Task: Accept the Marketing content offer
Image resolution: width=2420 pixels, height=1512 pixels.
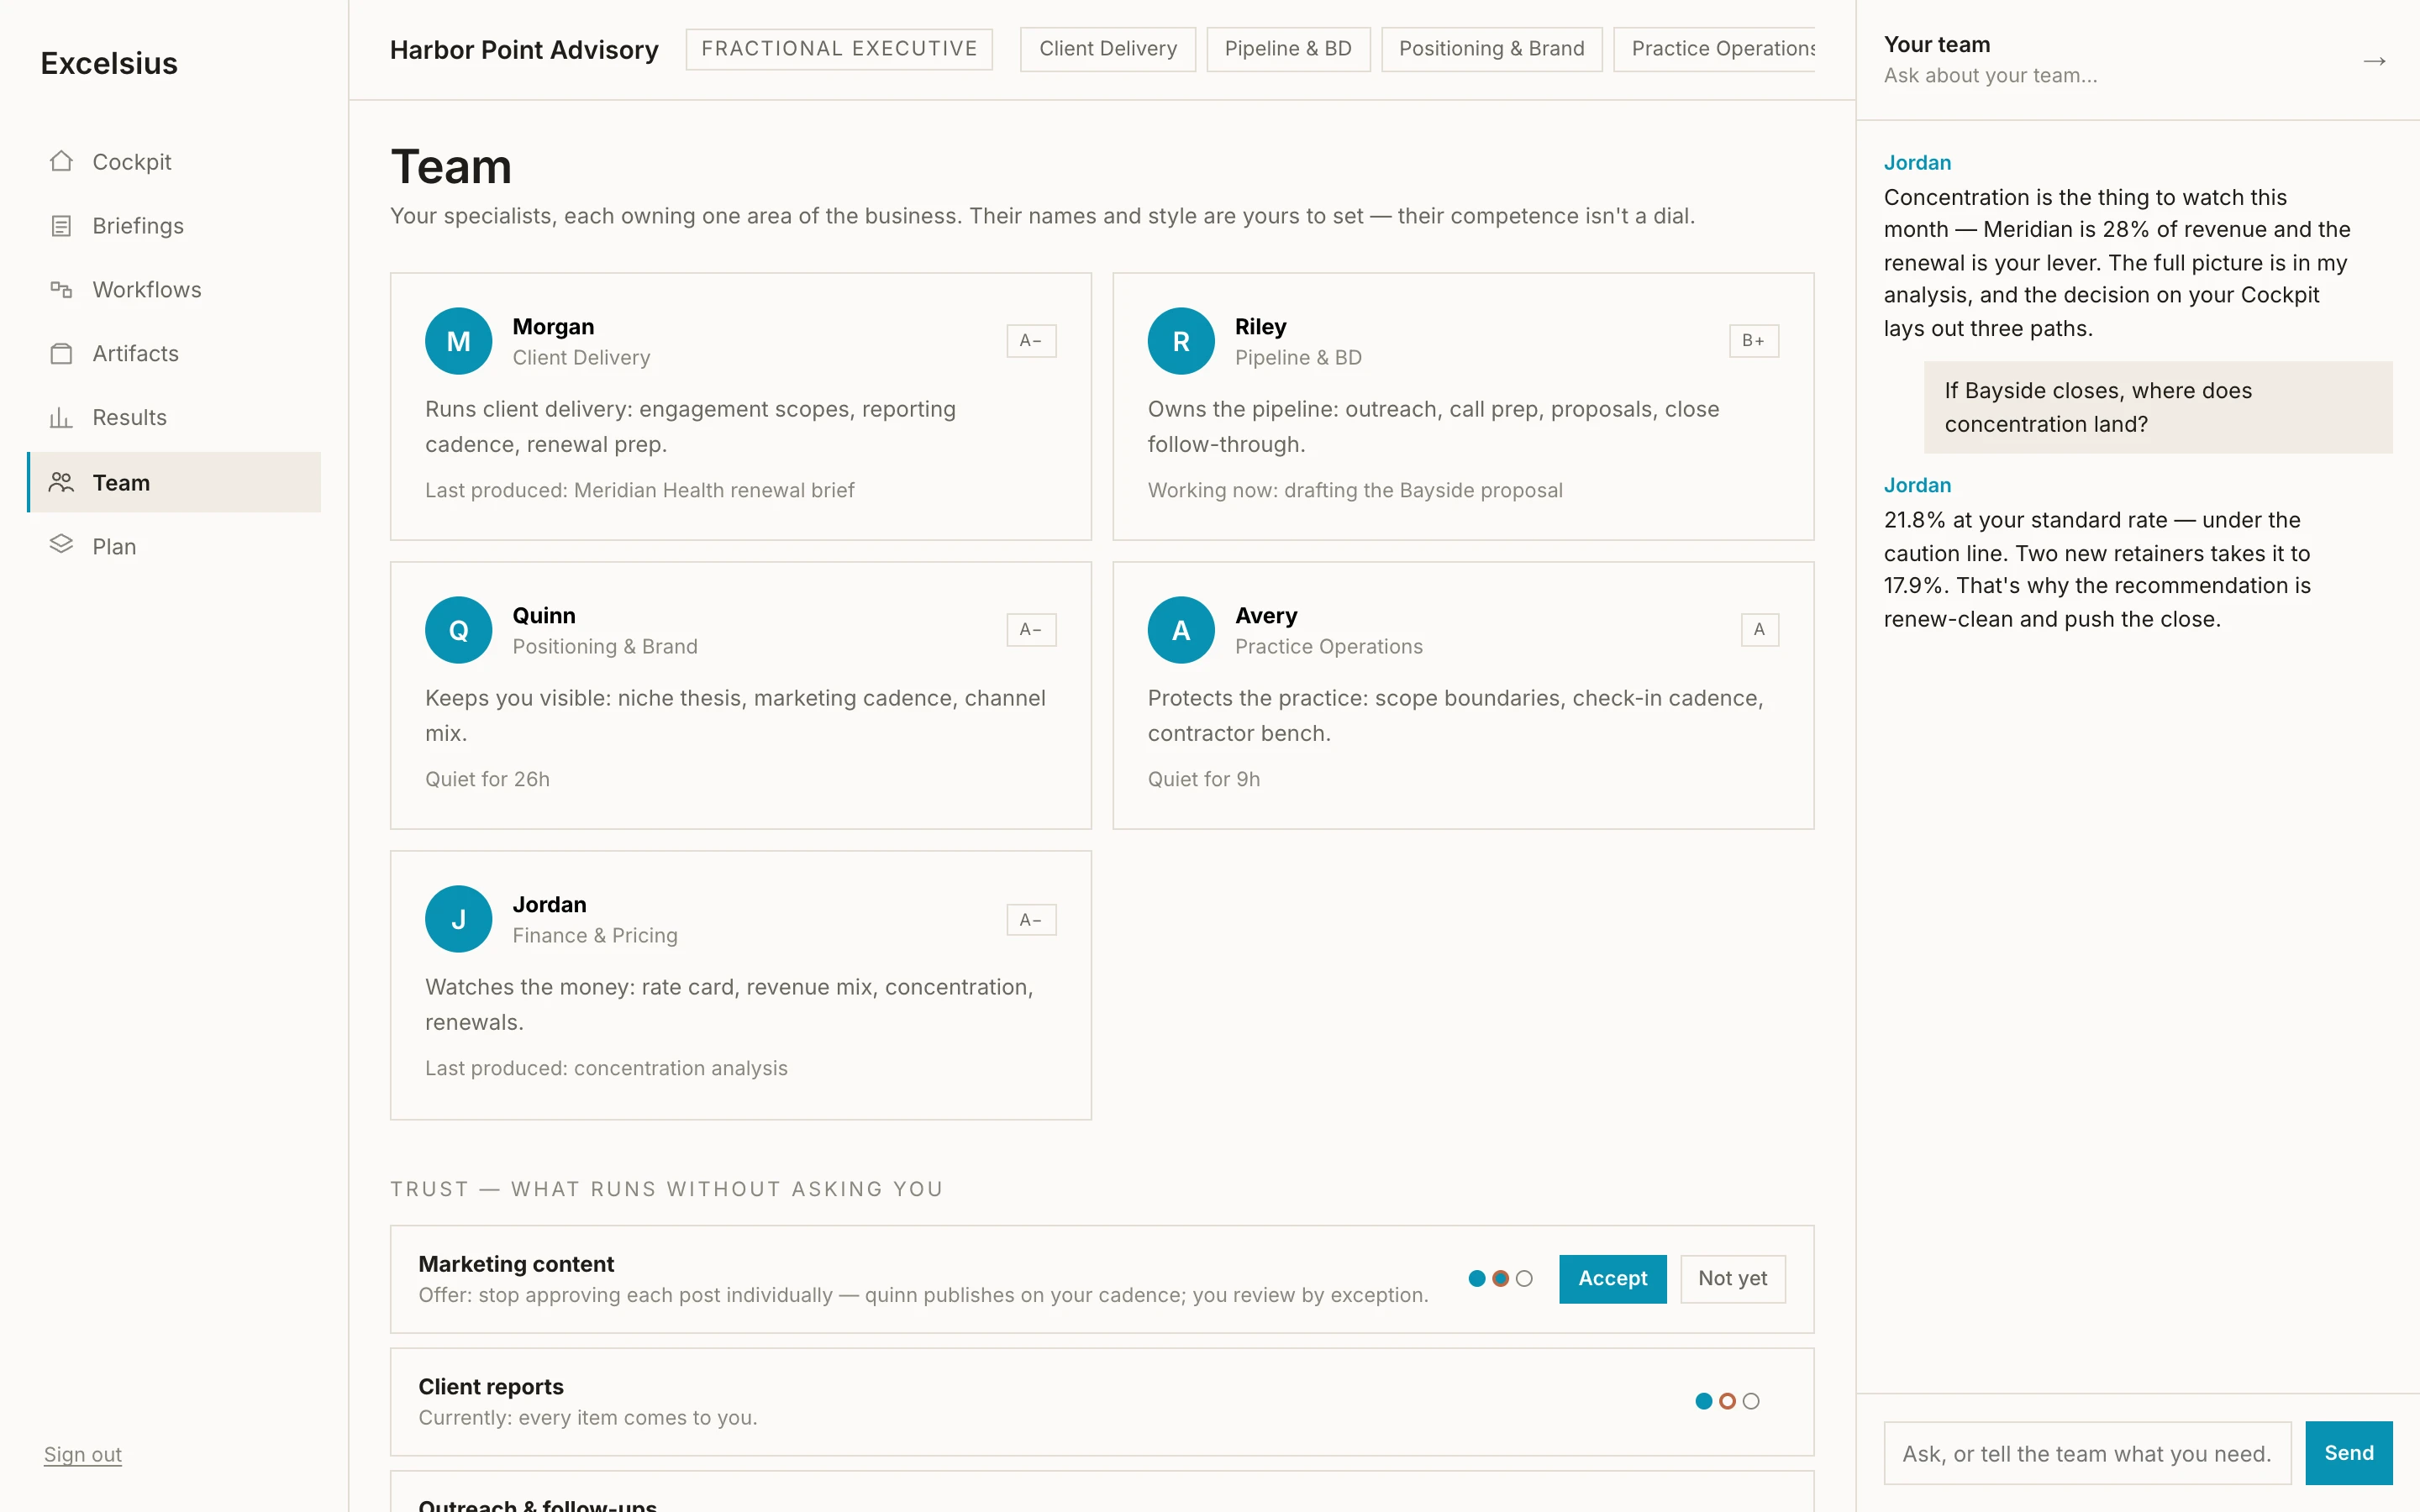Action: (1612, 1279)
